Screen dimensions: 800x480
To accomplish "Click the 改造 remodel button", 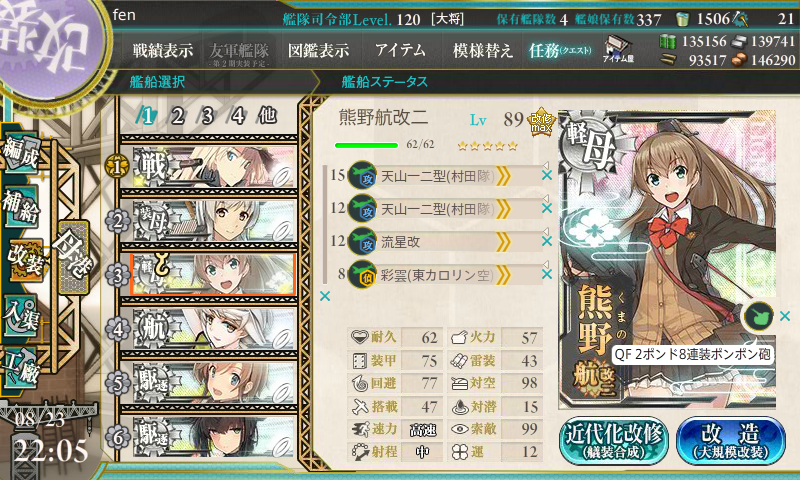I will point(731,441).
